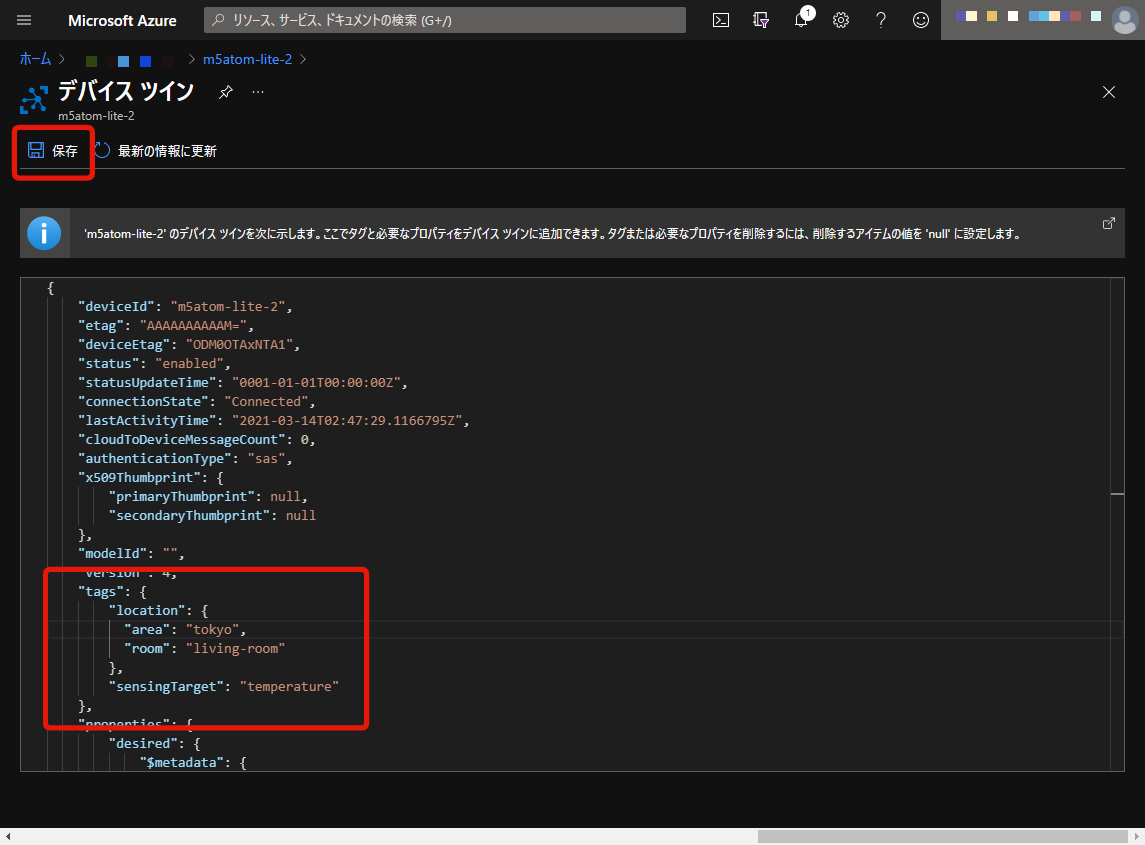The width and height of the screenshot is (1145, 845).
Task: Click the left arrow of the horizontal scrollbar
Action: click(7, 836)
